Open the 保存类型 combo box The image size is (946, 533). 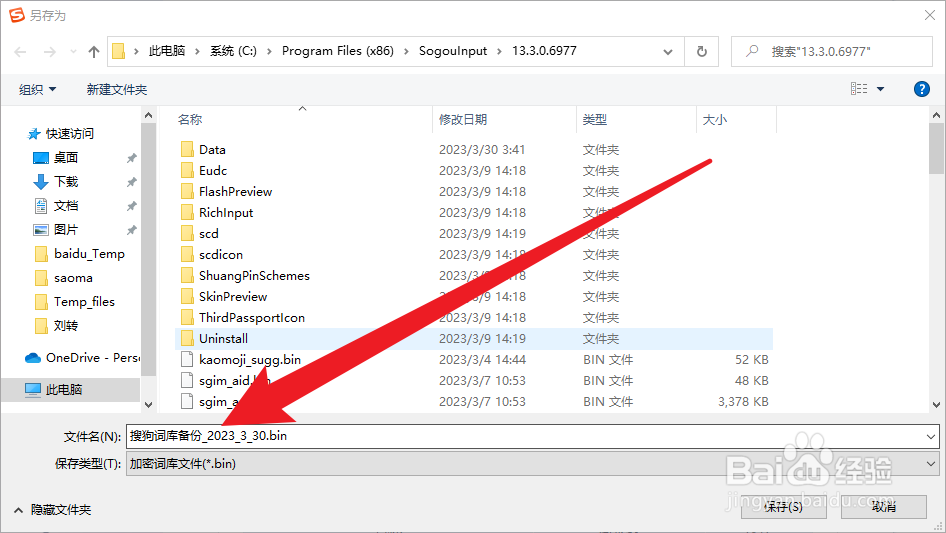532,464
